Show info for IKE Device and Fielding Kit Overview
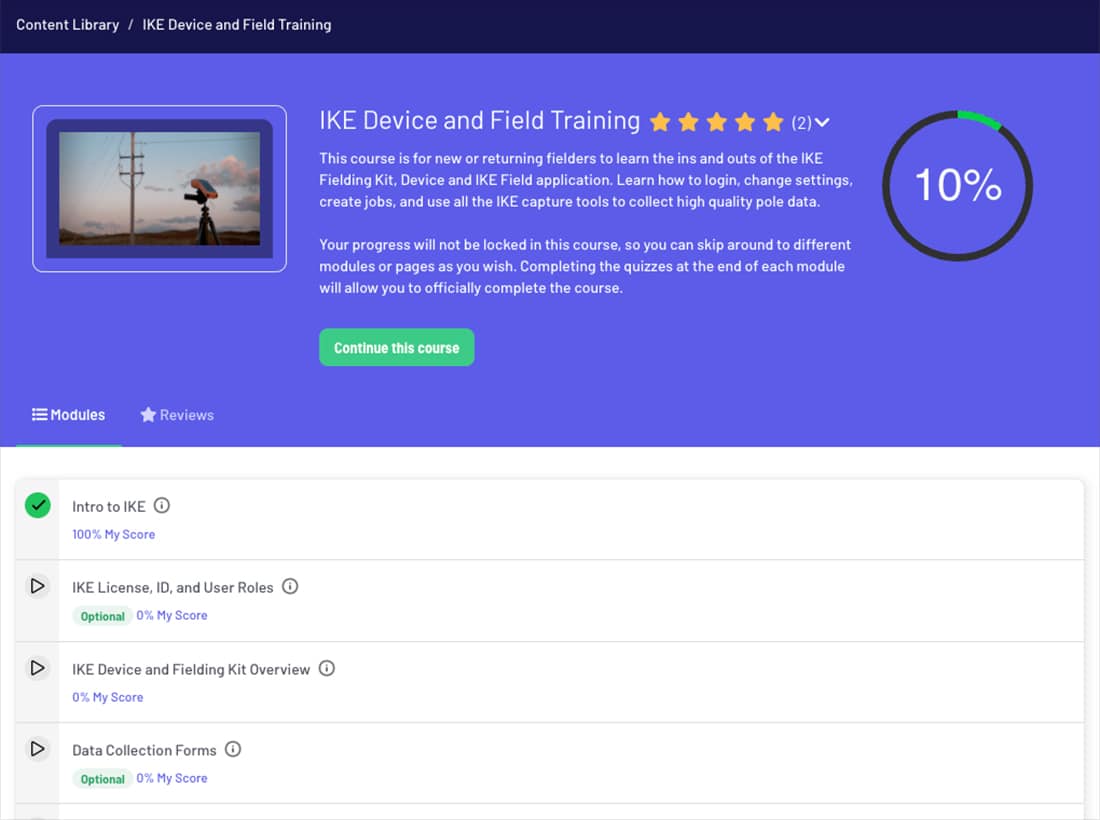This screenshot has width=1100, height=820. coord(326,668)
